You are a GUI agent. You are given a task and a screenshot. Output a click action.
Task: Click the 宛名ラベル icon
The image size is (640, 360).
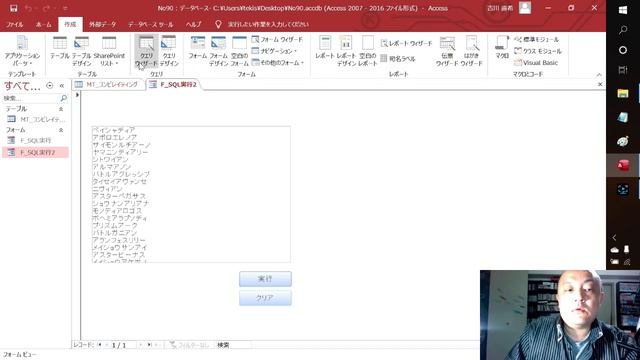(x=398, y=59)
